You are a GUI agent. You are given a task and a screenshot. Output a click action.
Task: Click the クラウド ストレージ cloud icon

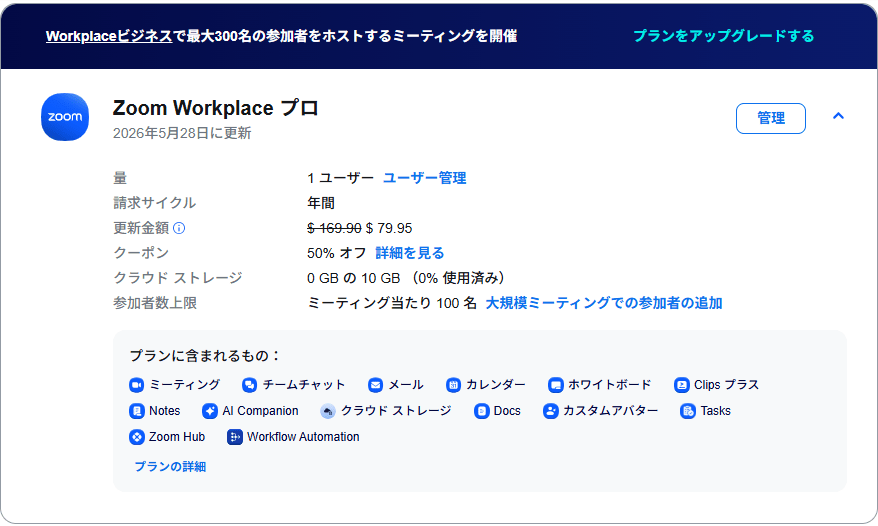[x=328, y=411]
